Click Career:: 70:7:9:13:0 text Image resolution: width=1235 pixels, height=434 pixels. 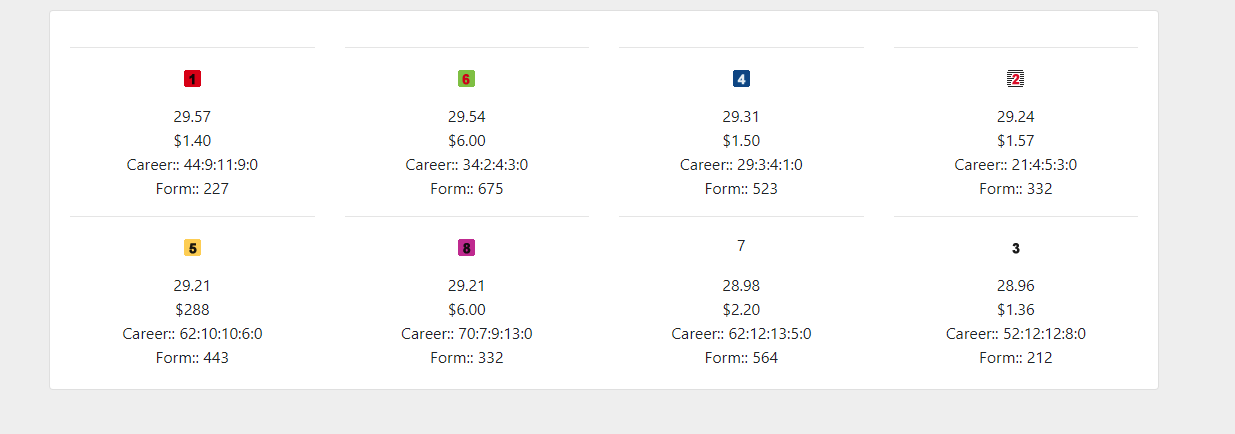coord(466,333)
